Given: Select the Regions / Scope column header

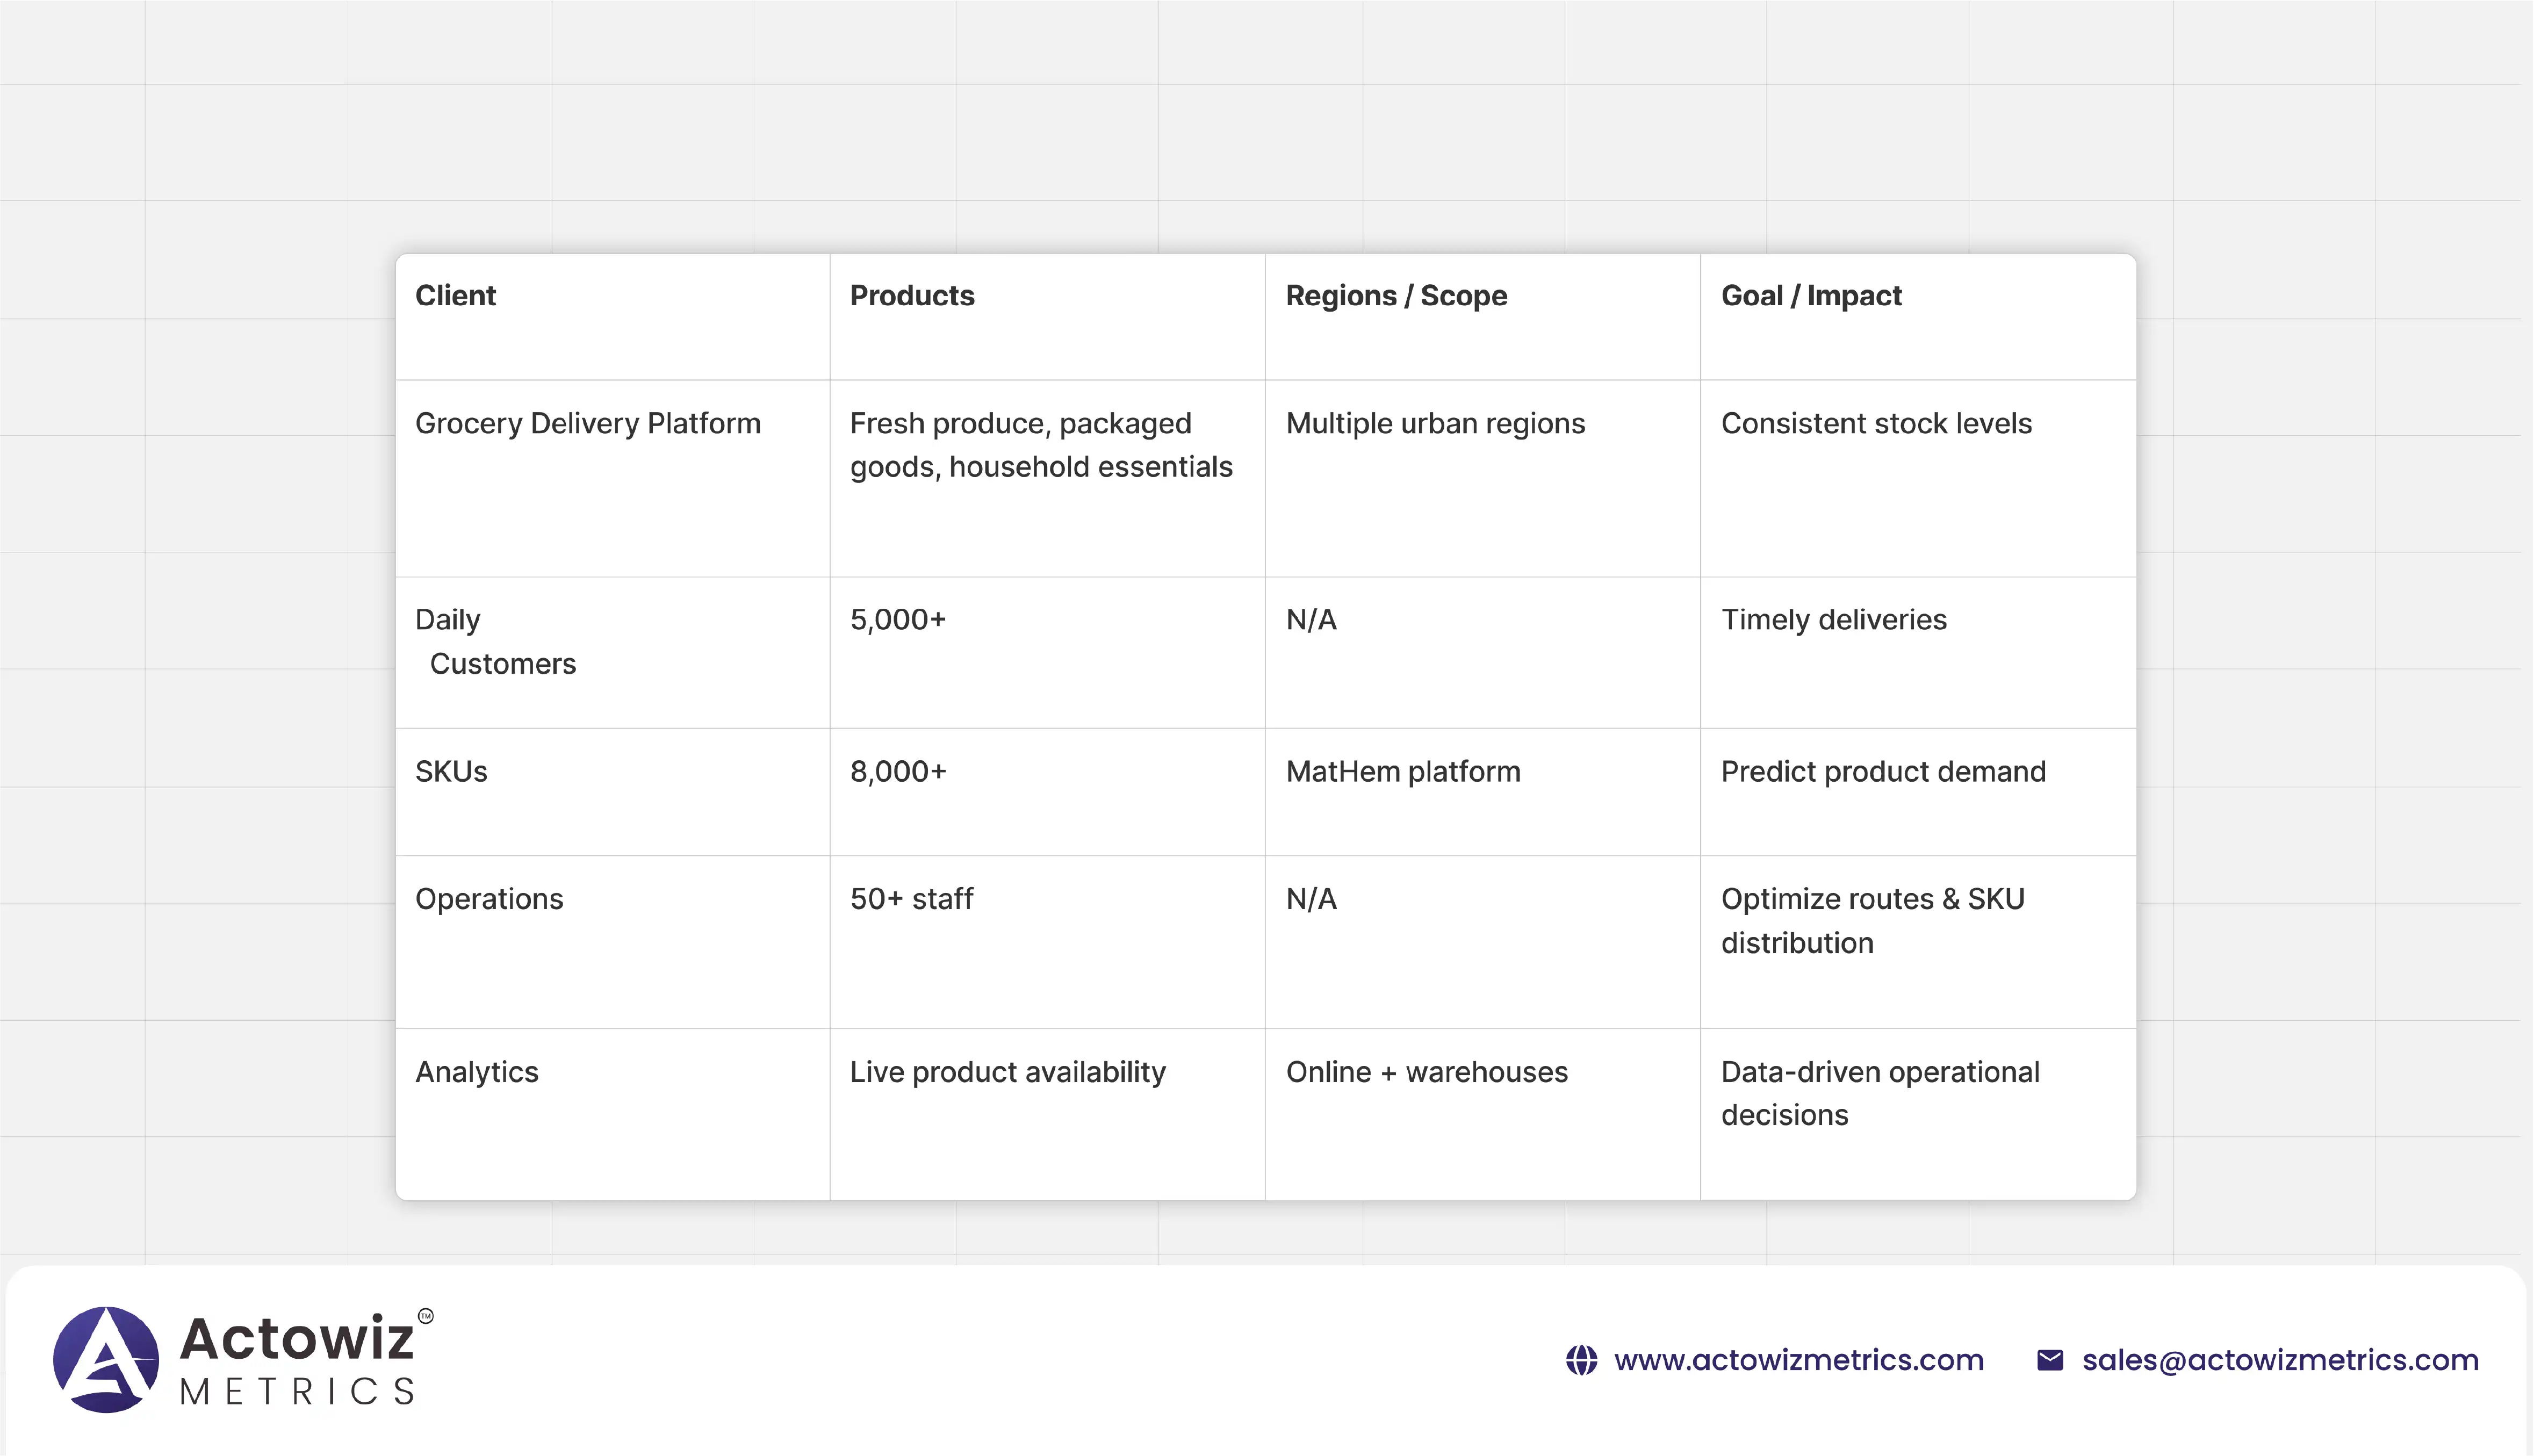Looking at the screenshot, I should click(1396, 296).
